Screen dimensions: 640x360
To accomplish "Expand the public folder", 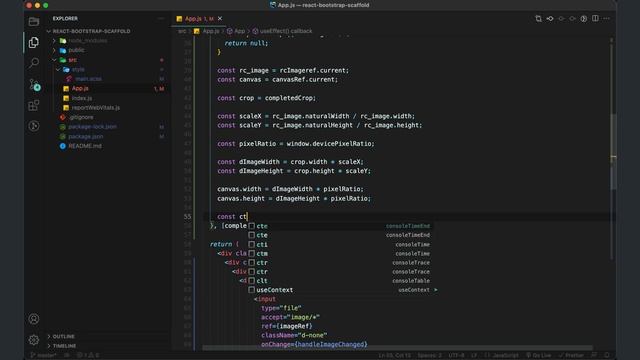I will coord(54,50).
